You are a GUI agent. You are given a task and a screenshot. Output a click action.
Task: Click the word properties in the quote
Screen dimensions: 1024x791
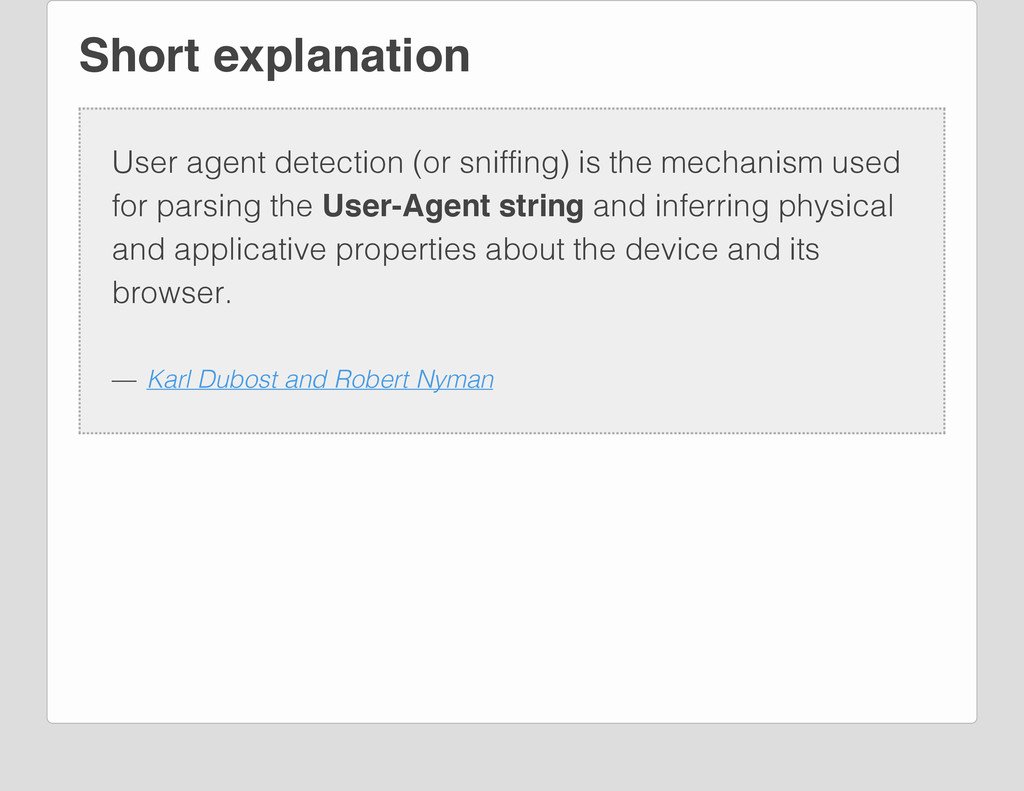[x=406, y=250]
